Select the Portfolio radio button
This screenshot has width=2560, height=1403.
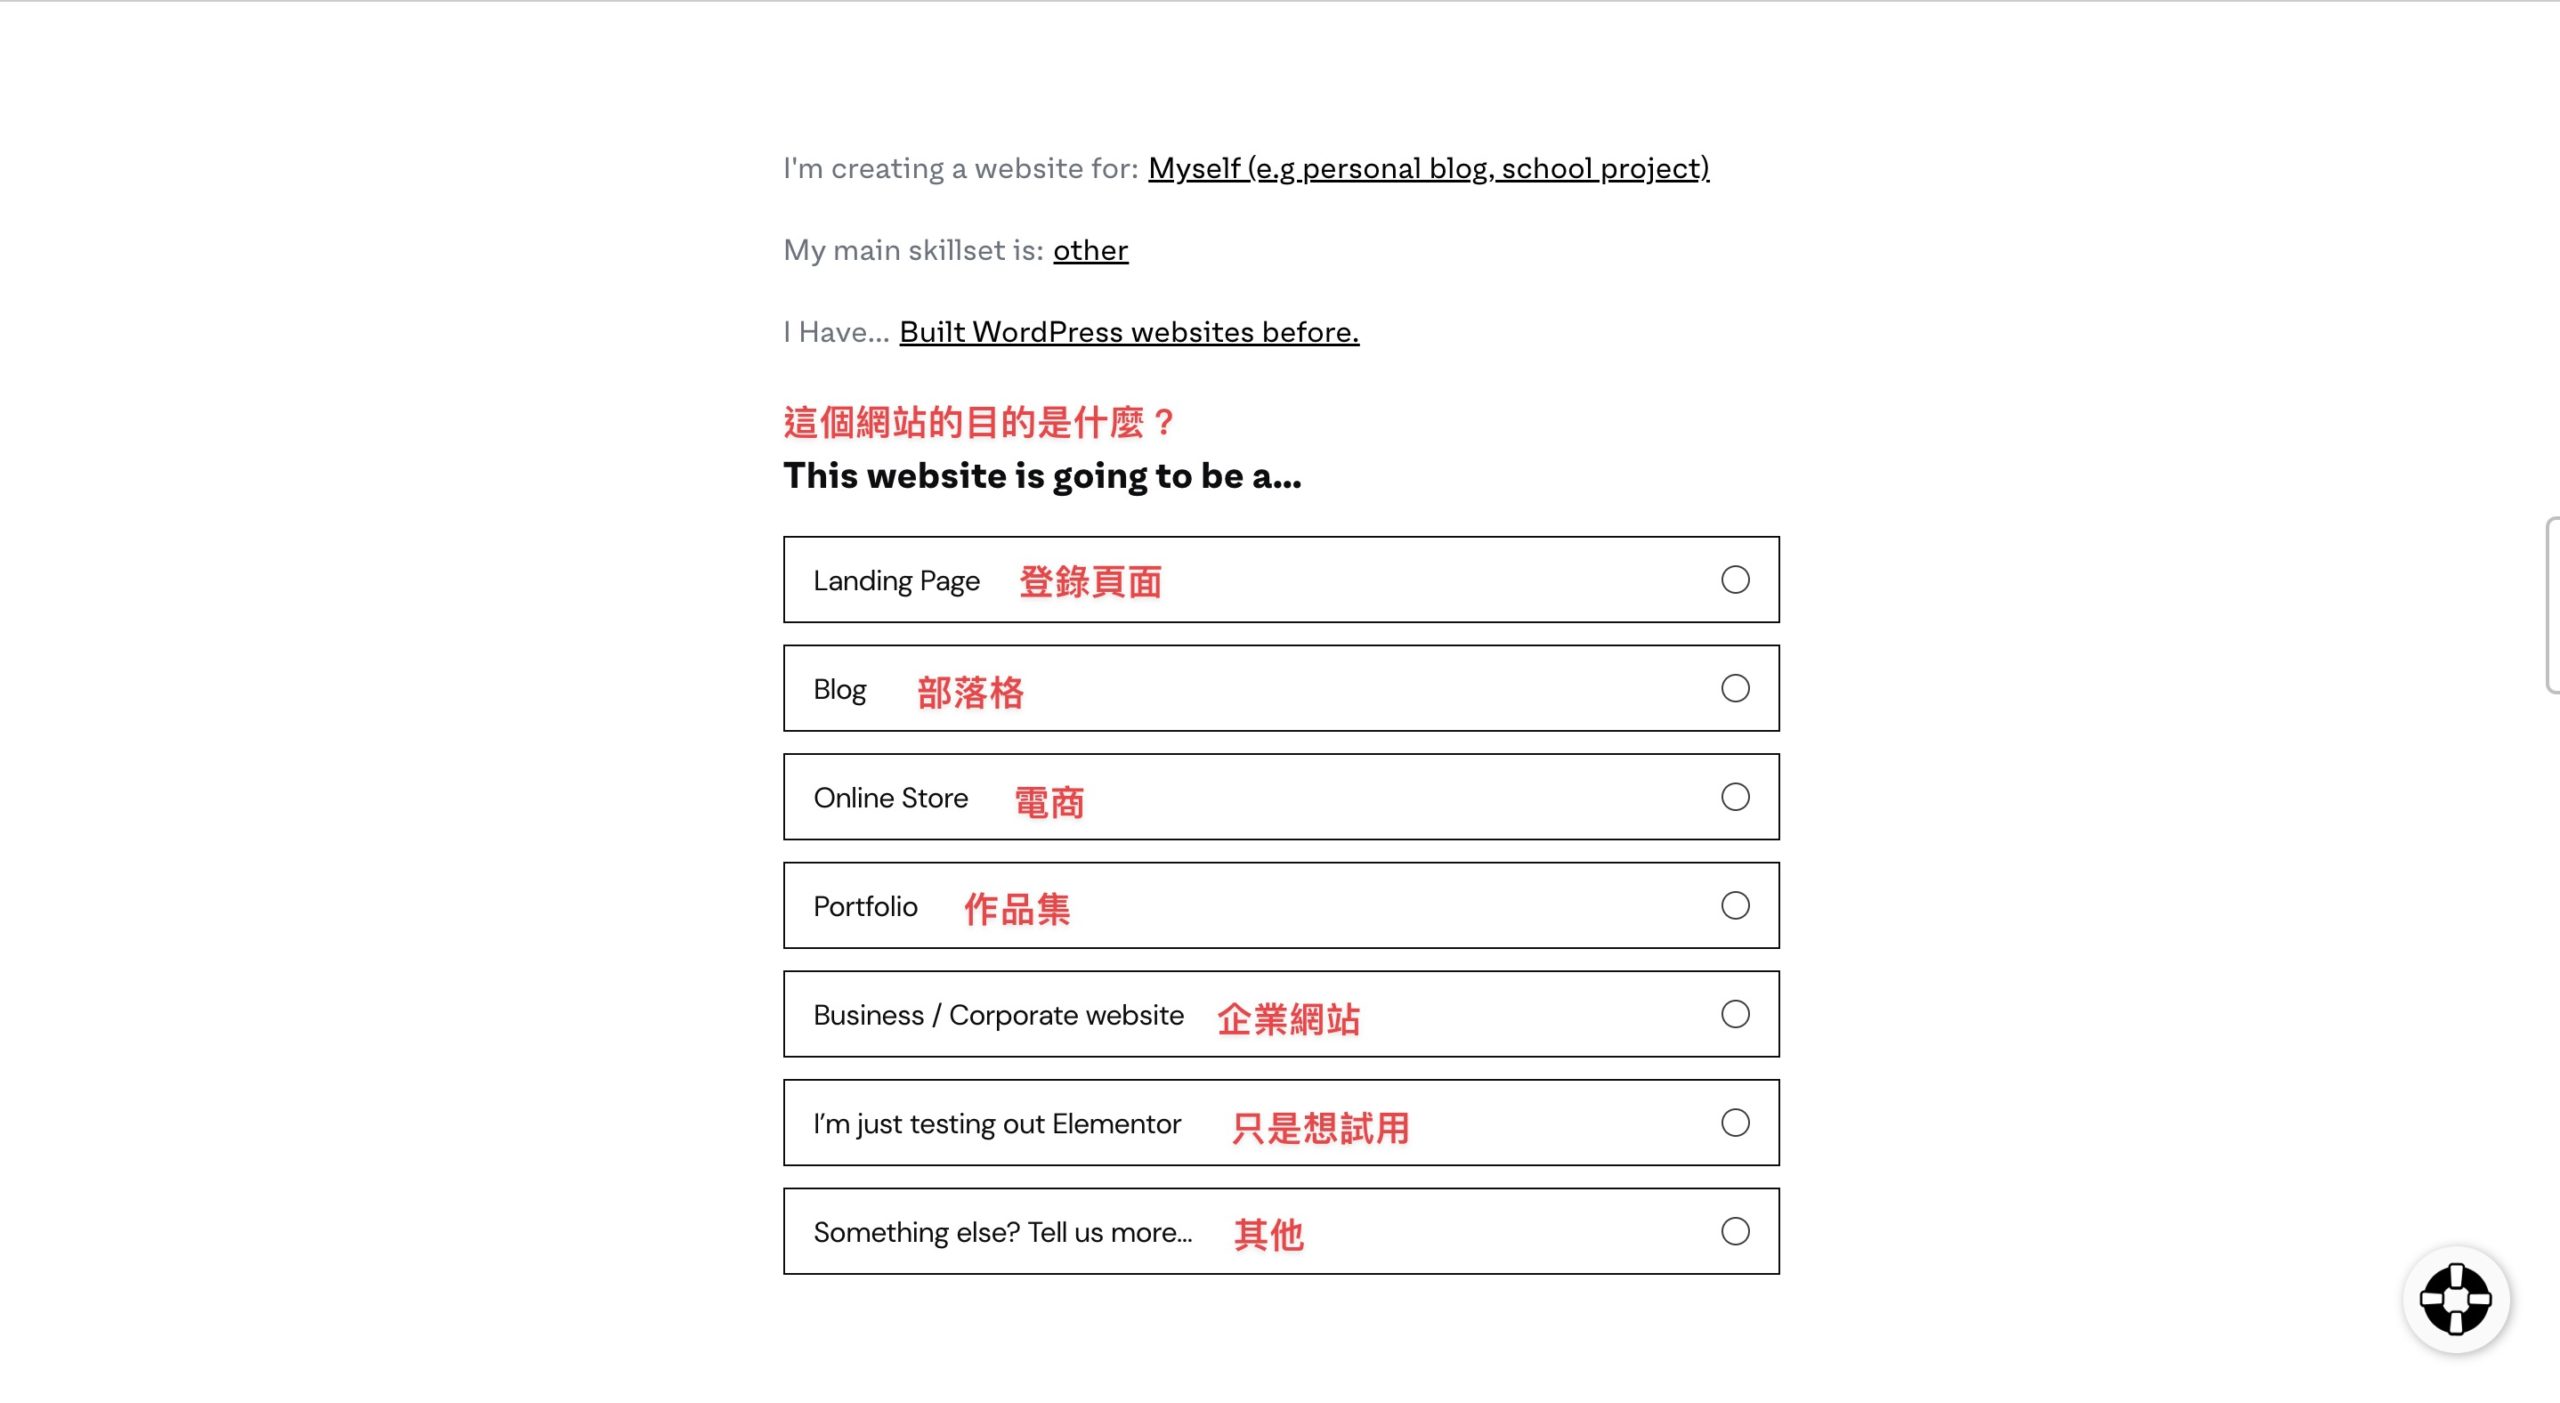pos(1735,905)
